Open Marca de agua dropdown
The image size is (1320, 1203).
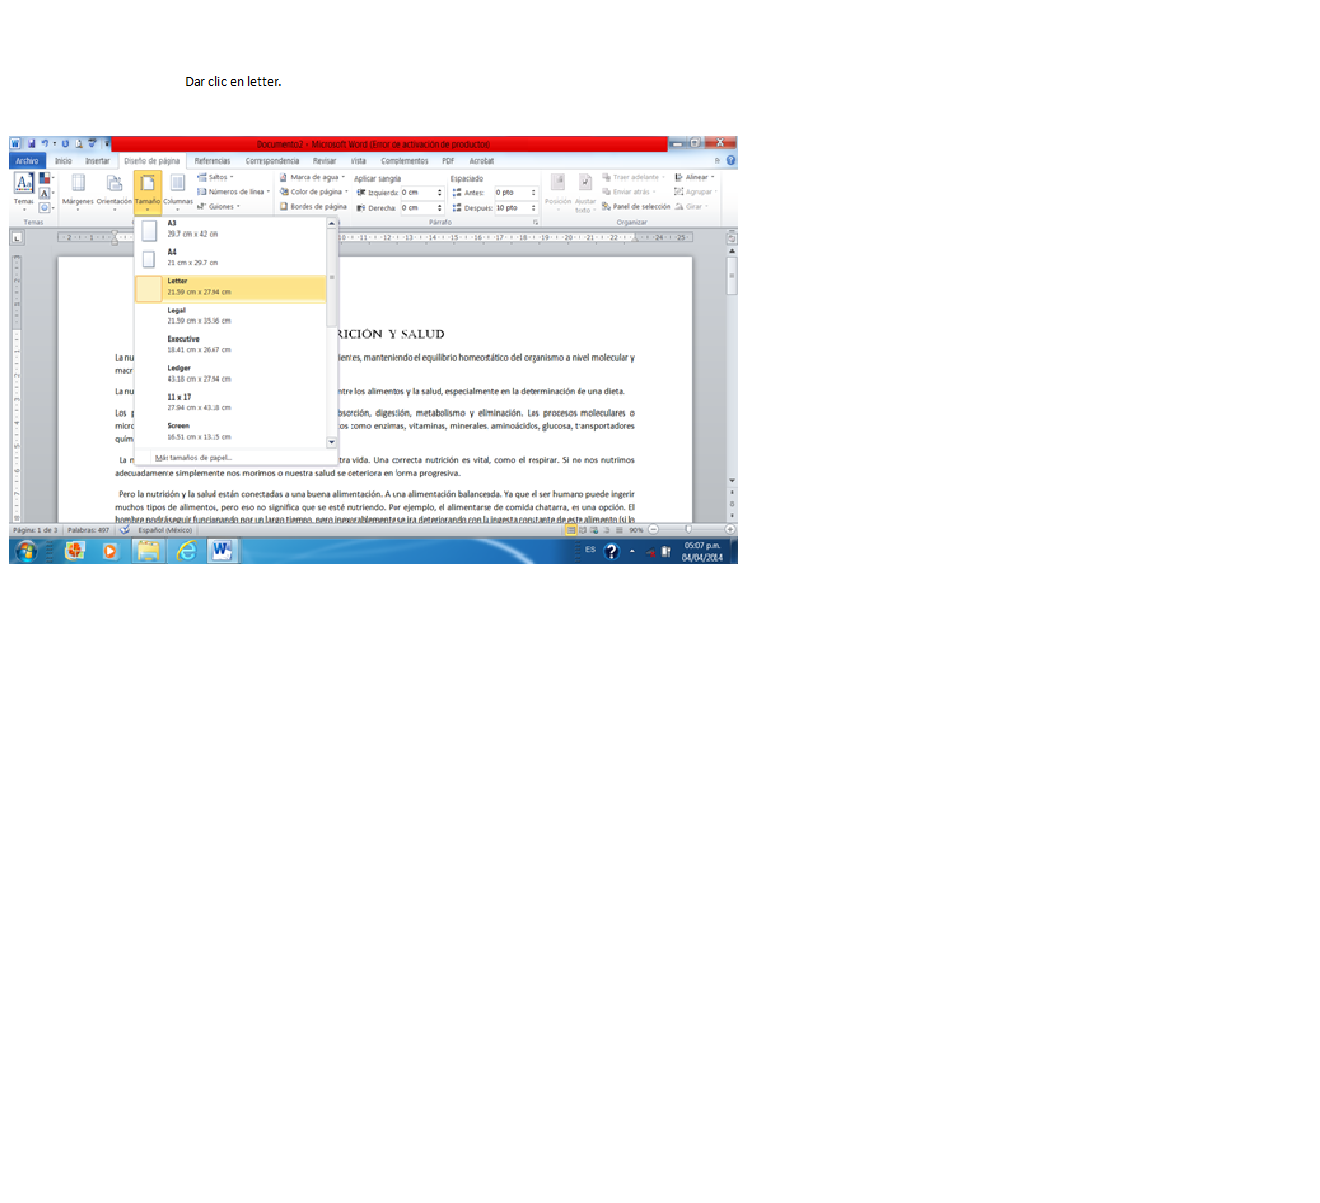(x=312, y=177)
